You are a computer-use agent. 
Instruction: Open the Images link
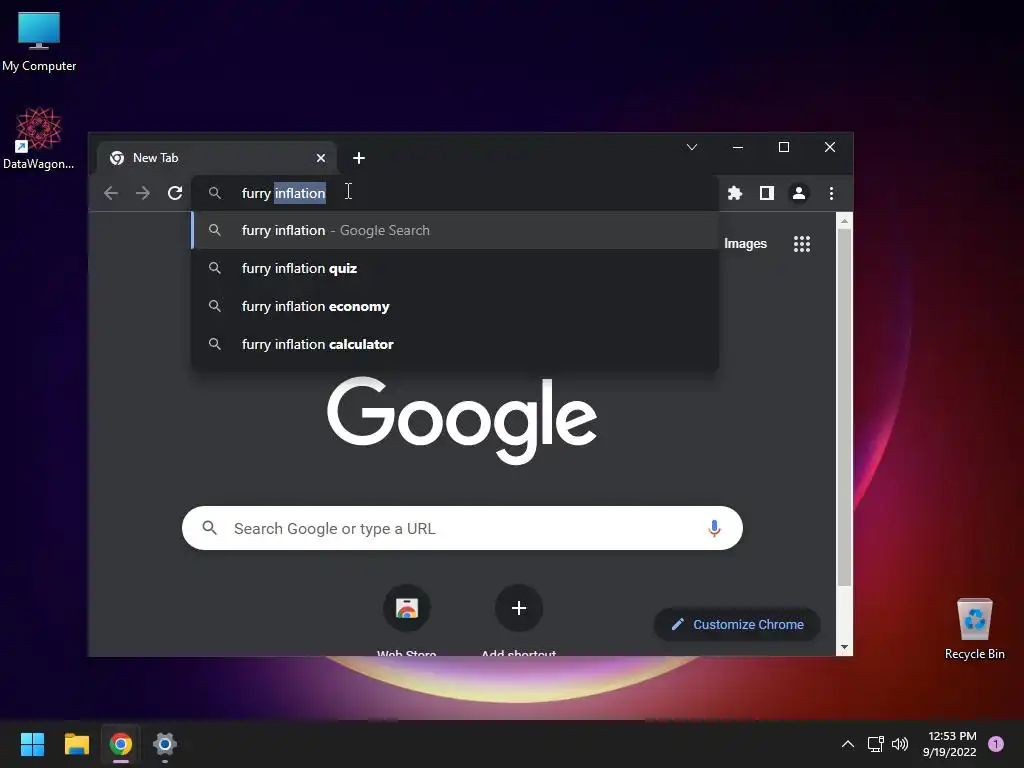click(745, 244)
